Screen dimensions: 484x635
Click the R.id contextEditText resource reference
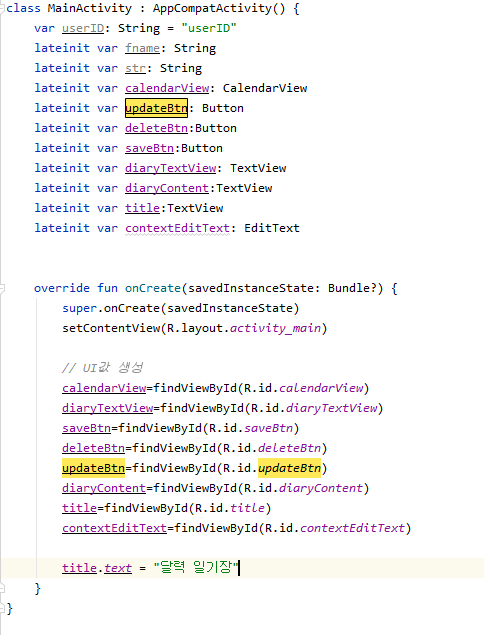[x=352, y=528]
